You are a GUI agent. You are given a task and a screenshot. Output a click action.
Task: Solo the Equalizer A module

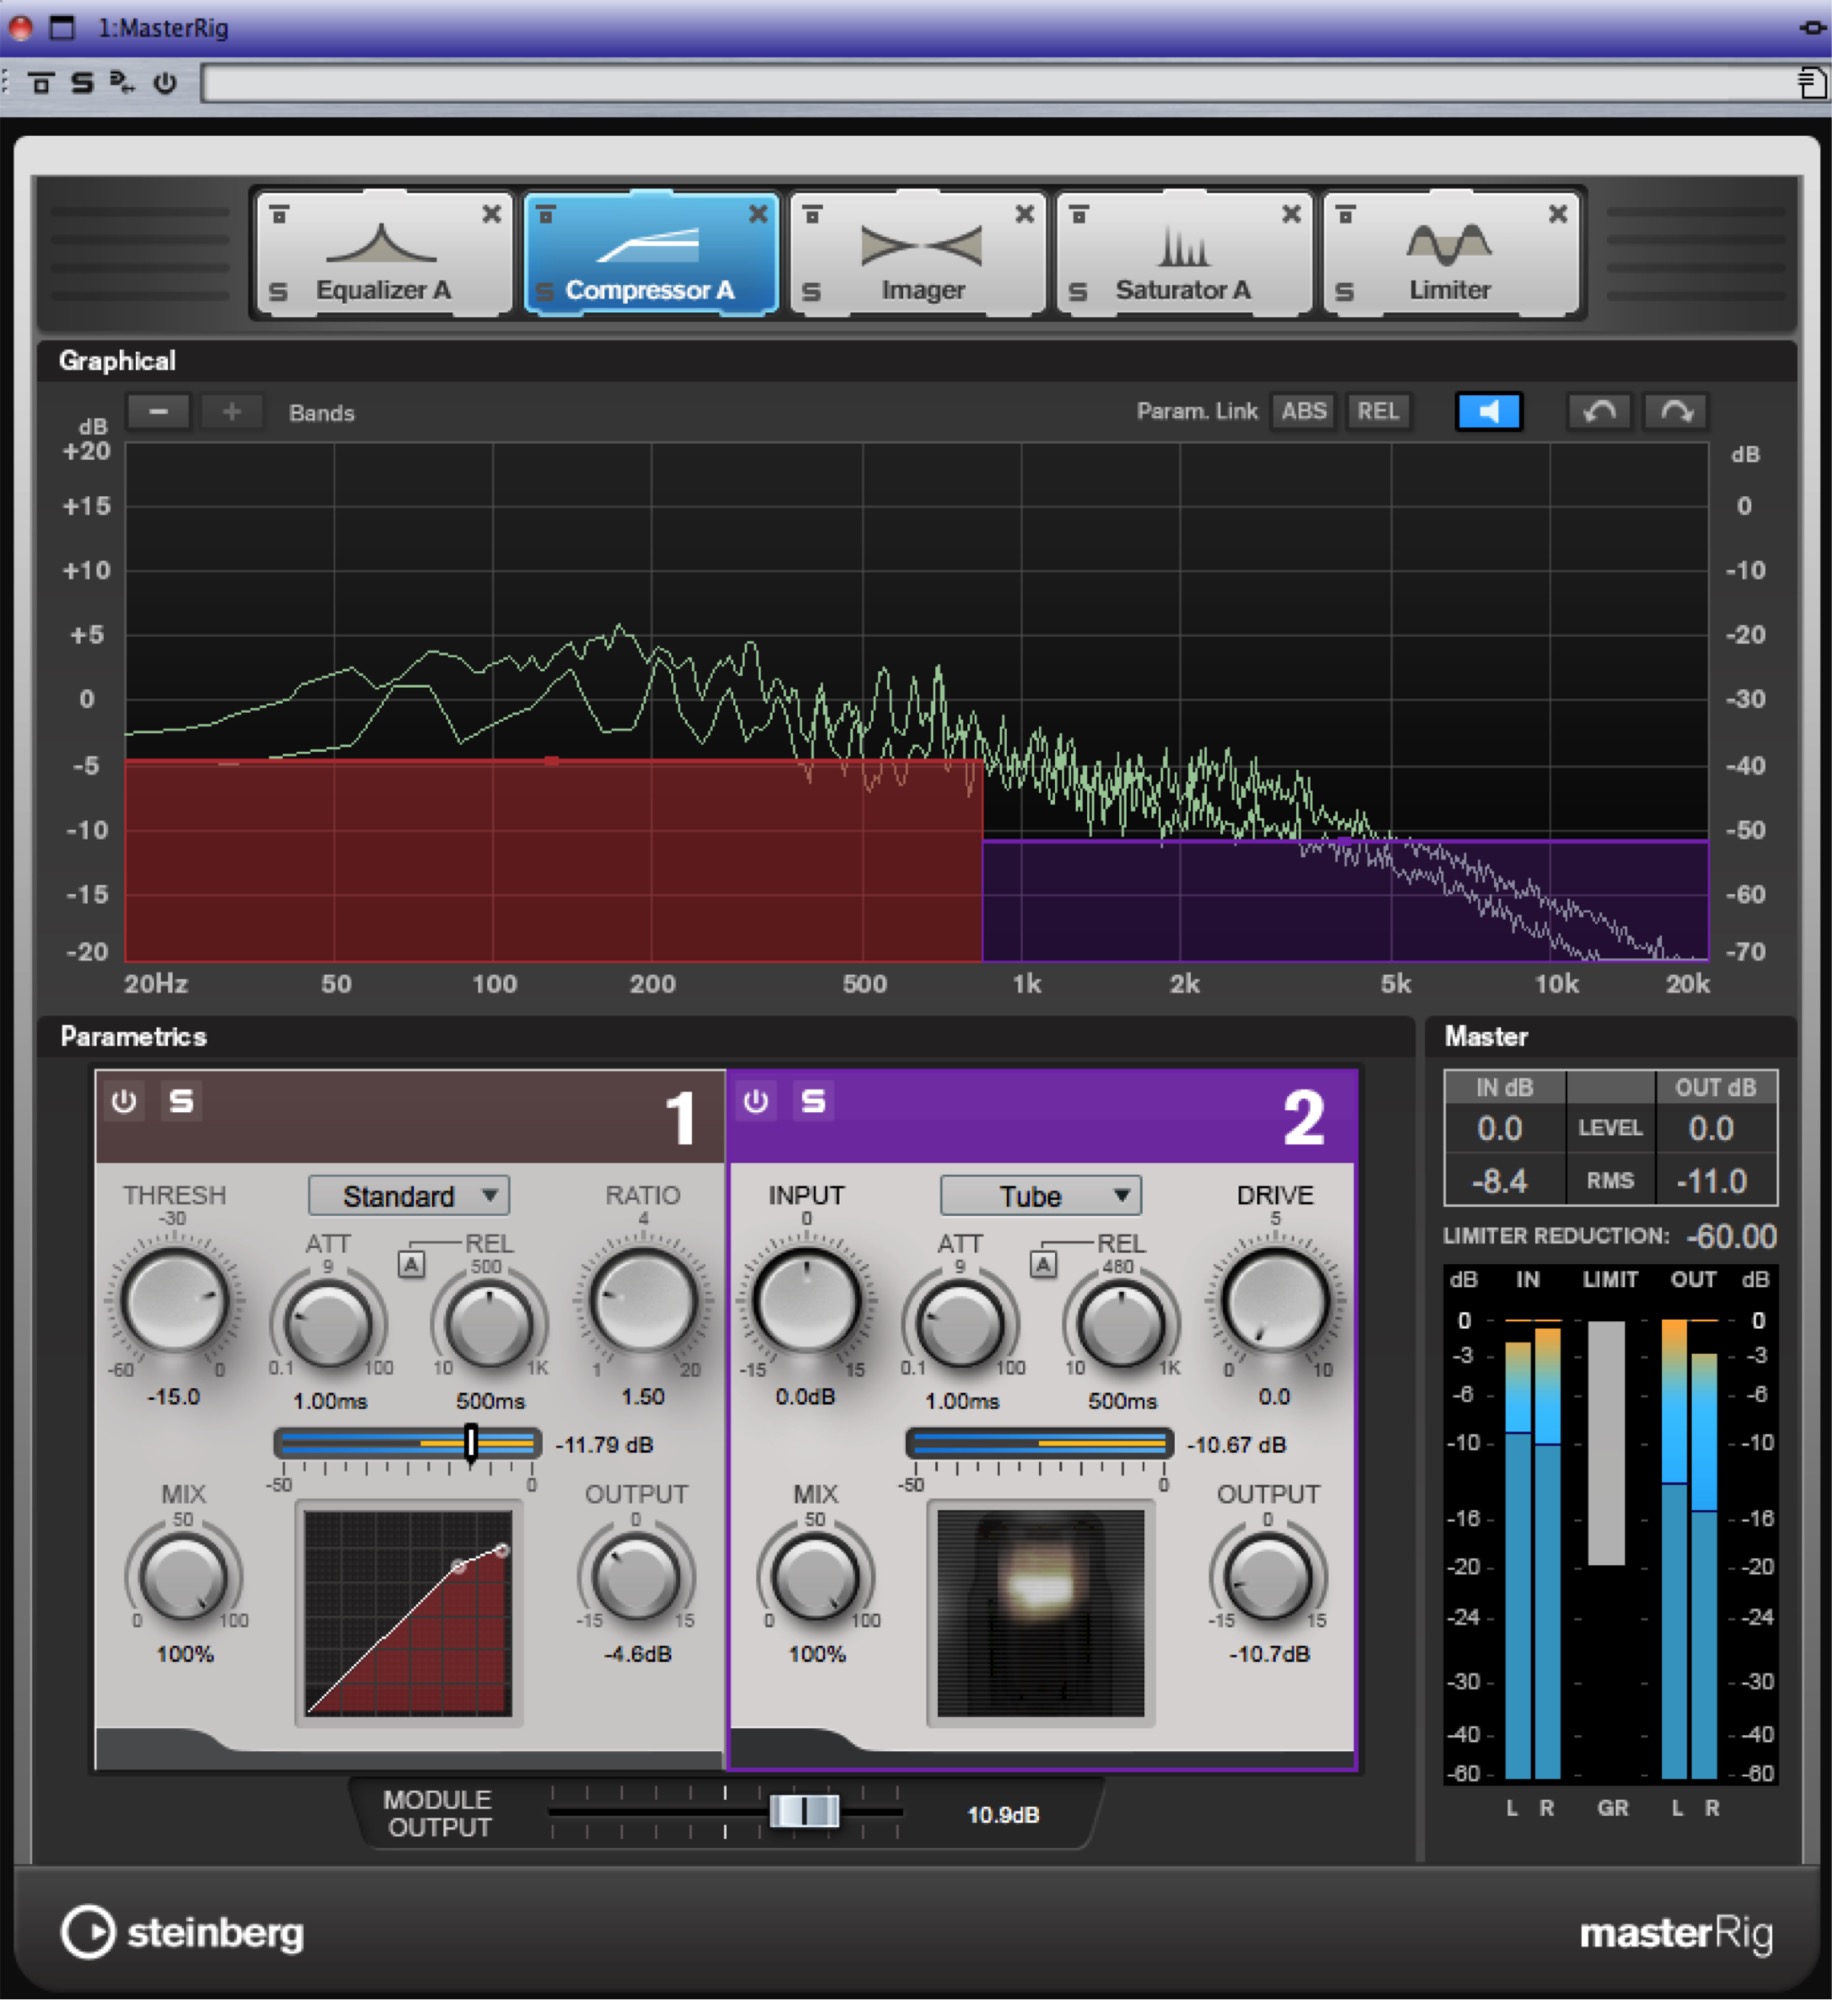pyautogui.click(x=279, y=291)
